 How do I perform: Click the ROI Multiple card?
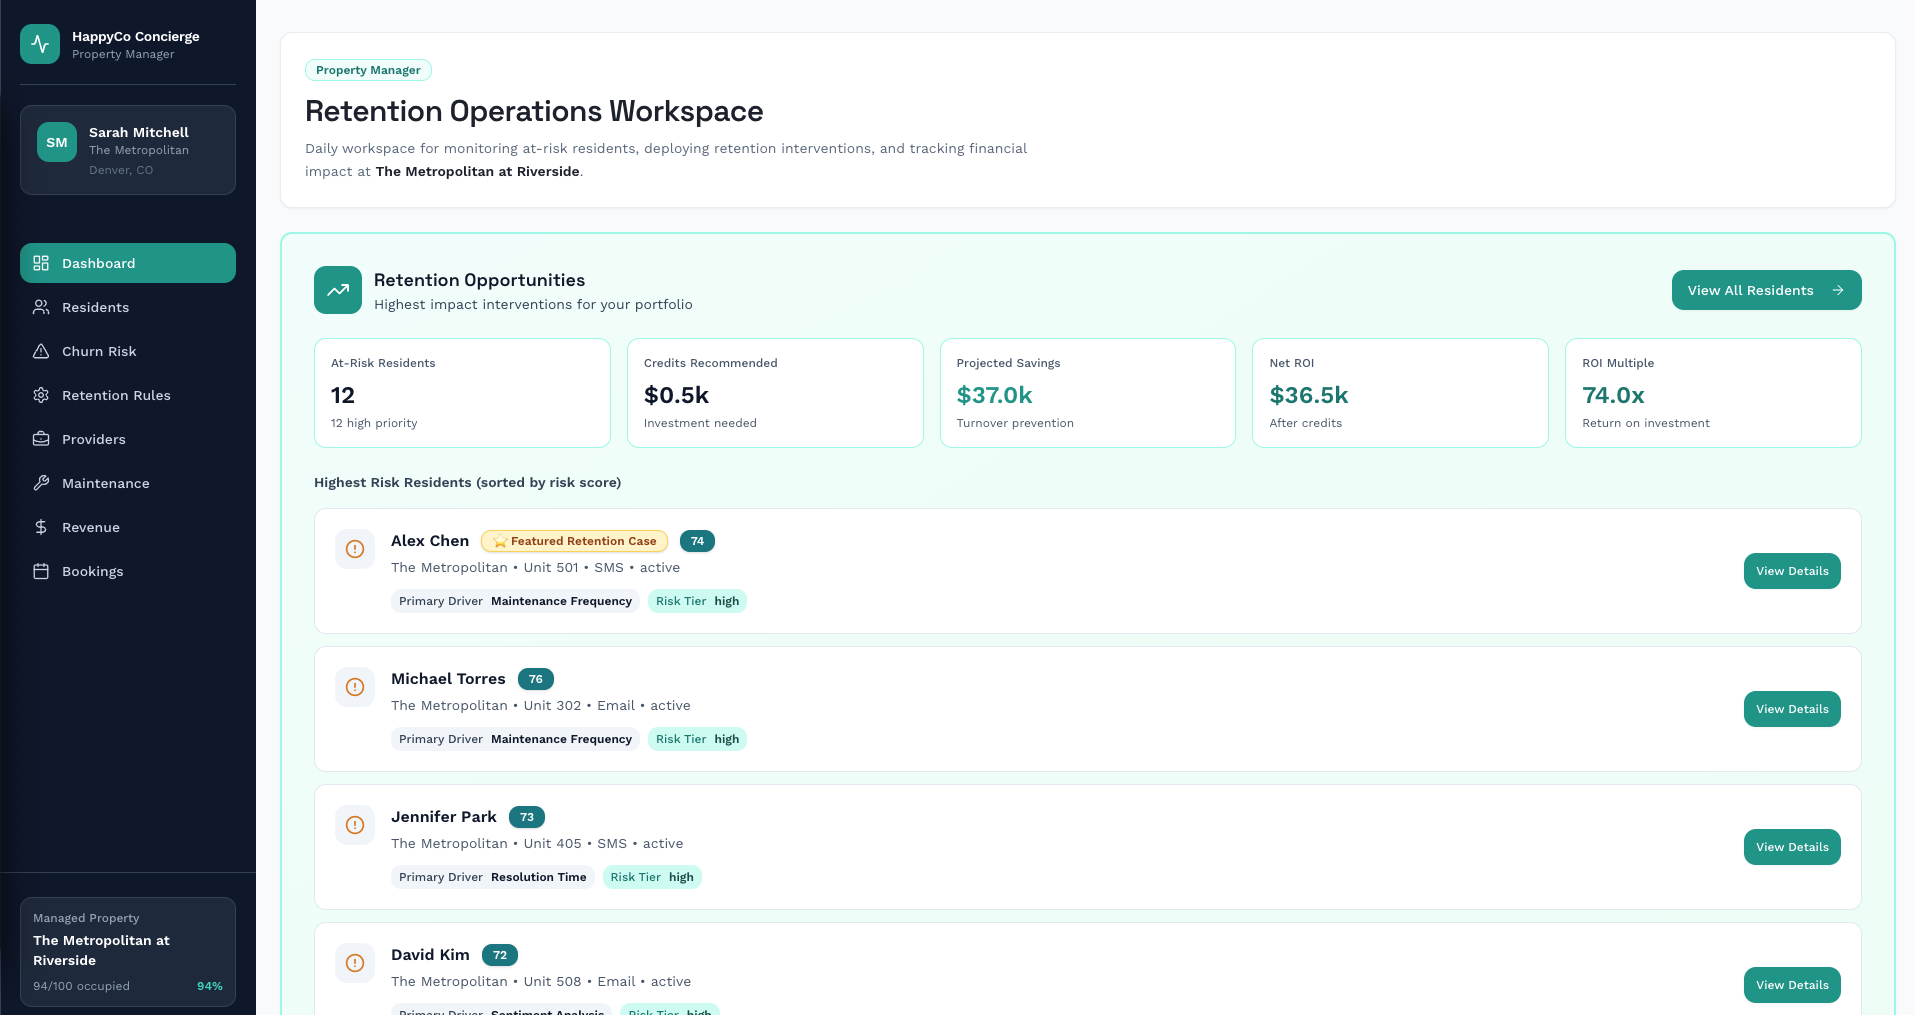pyautogui.click(x=1713, y=393)
